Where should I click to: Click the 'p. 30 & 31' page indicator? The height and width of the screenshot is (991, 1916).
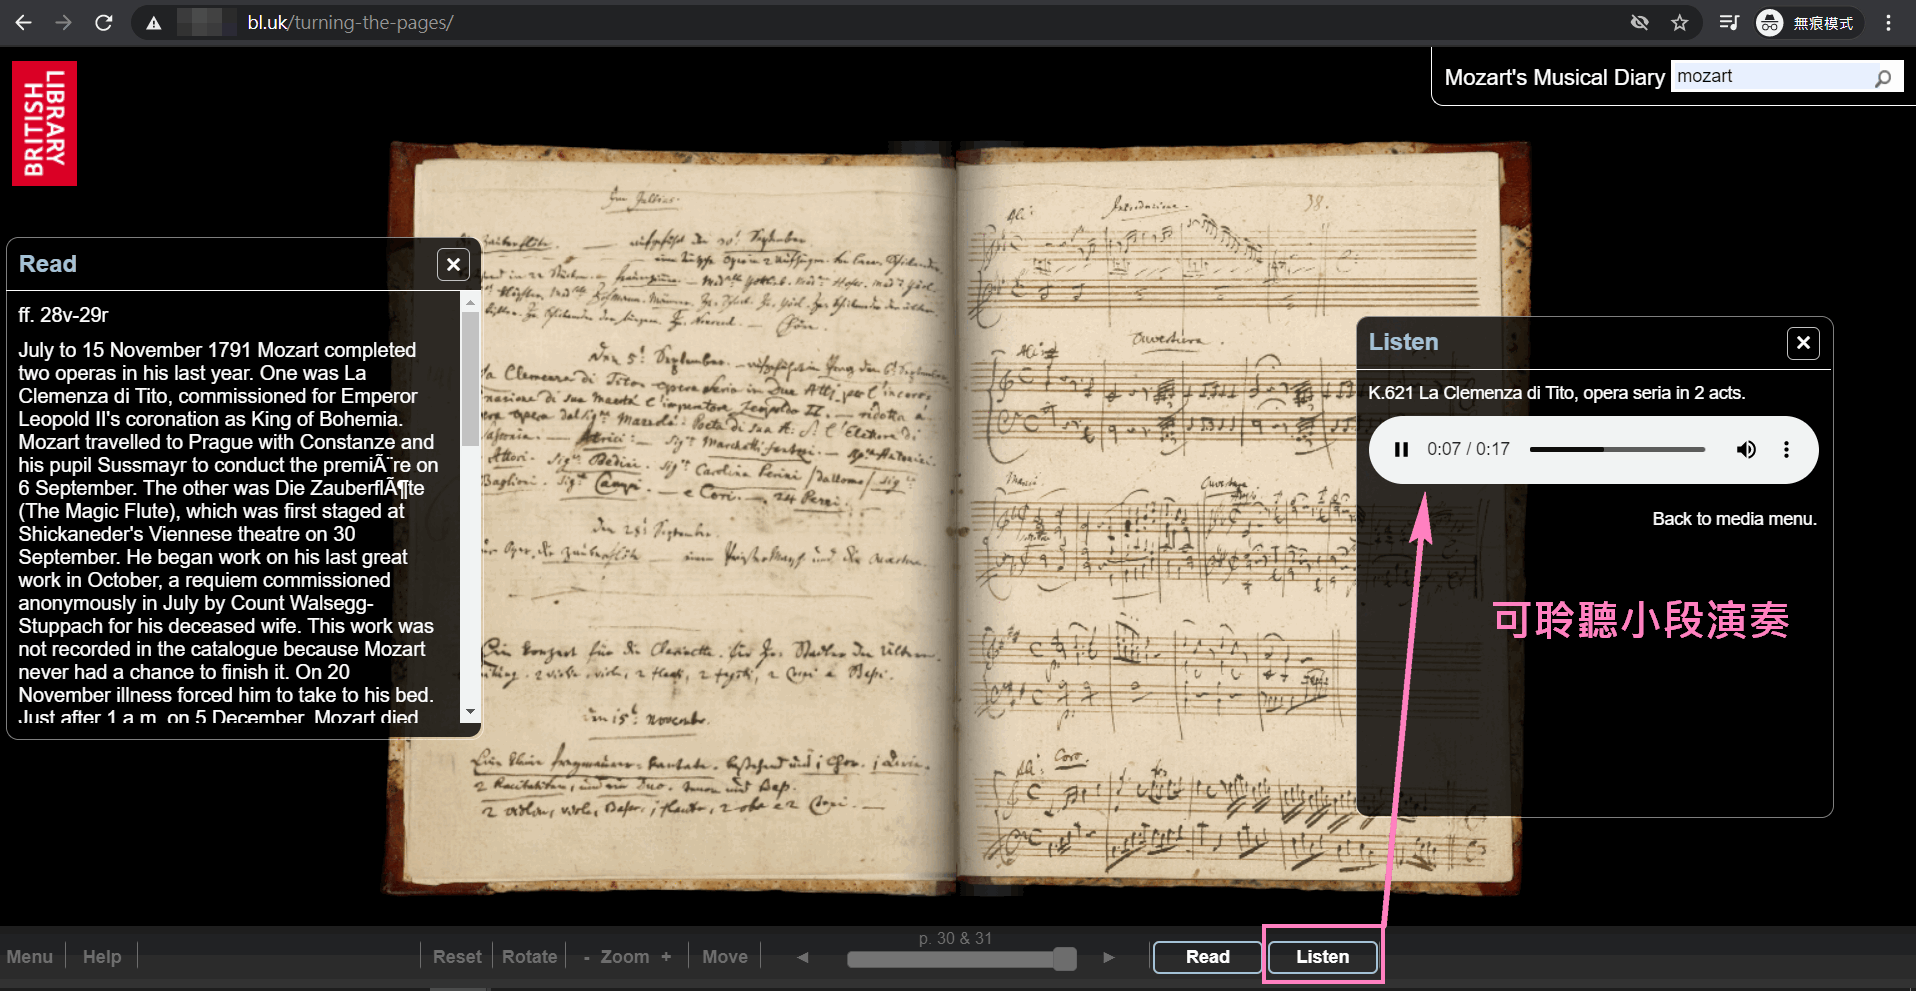pos(955,938)
